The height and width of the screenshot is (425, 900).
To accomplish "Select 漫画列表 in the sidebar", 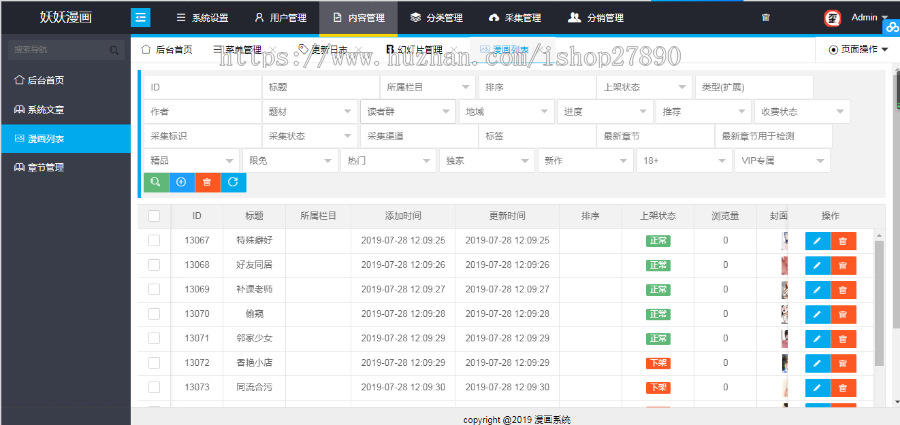I will point(65,138).
